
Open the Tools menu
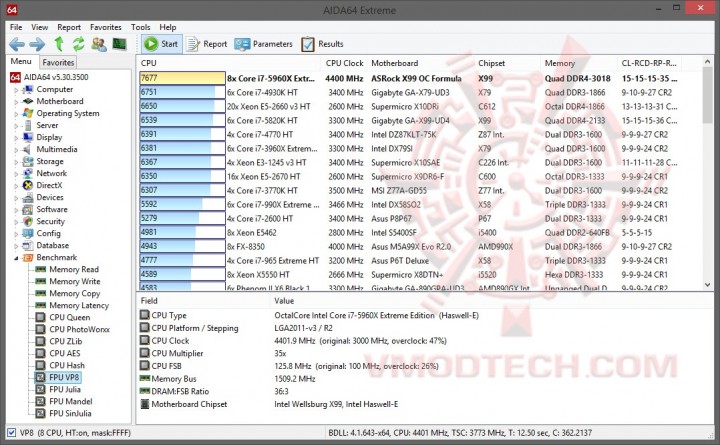click(141, 27)
